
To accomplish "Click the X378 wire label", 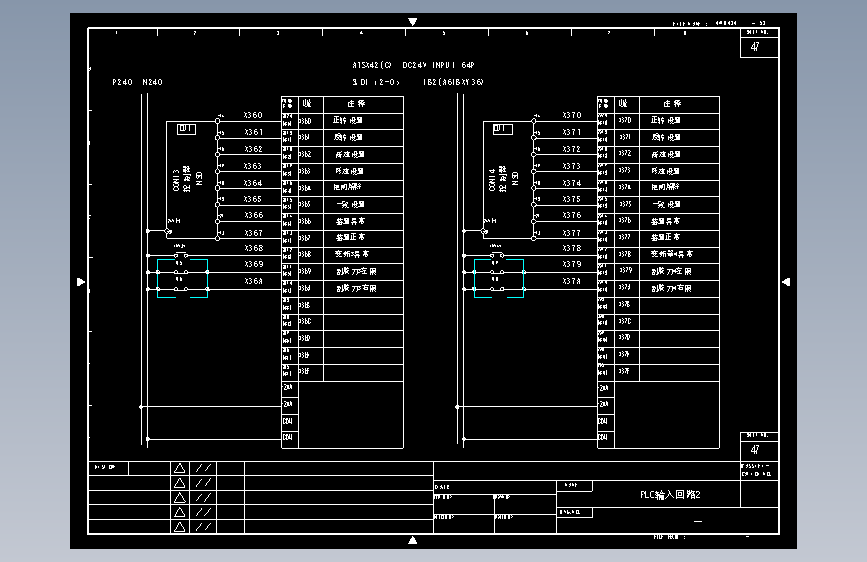I will [x=572, y=248].
